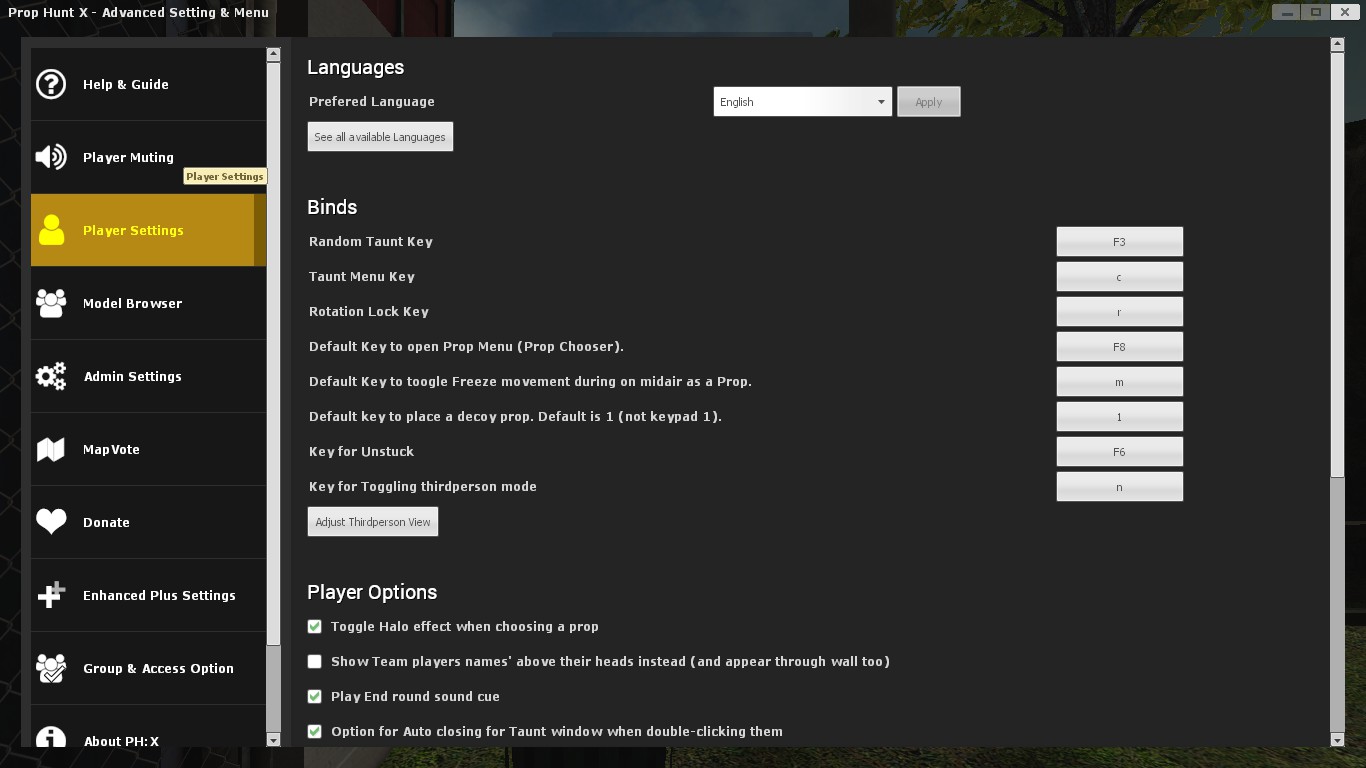Open Adjust Thirdperson View settings
The width and height of the screenshot is (1366, 768).
click(372, 521)
